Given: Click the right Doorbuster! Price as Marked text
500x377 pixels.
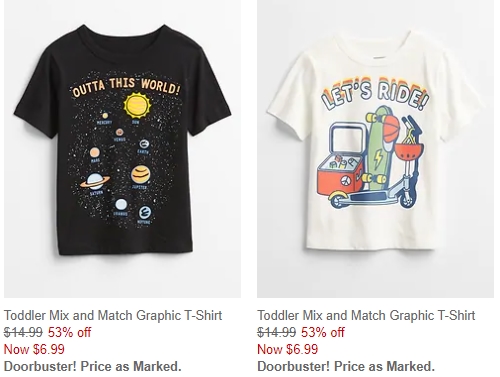Looking at the screenshot, I should point(346,366).
